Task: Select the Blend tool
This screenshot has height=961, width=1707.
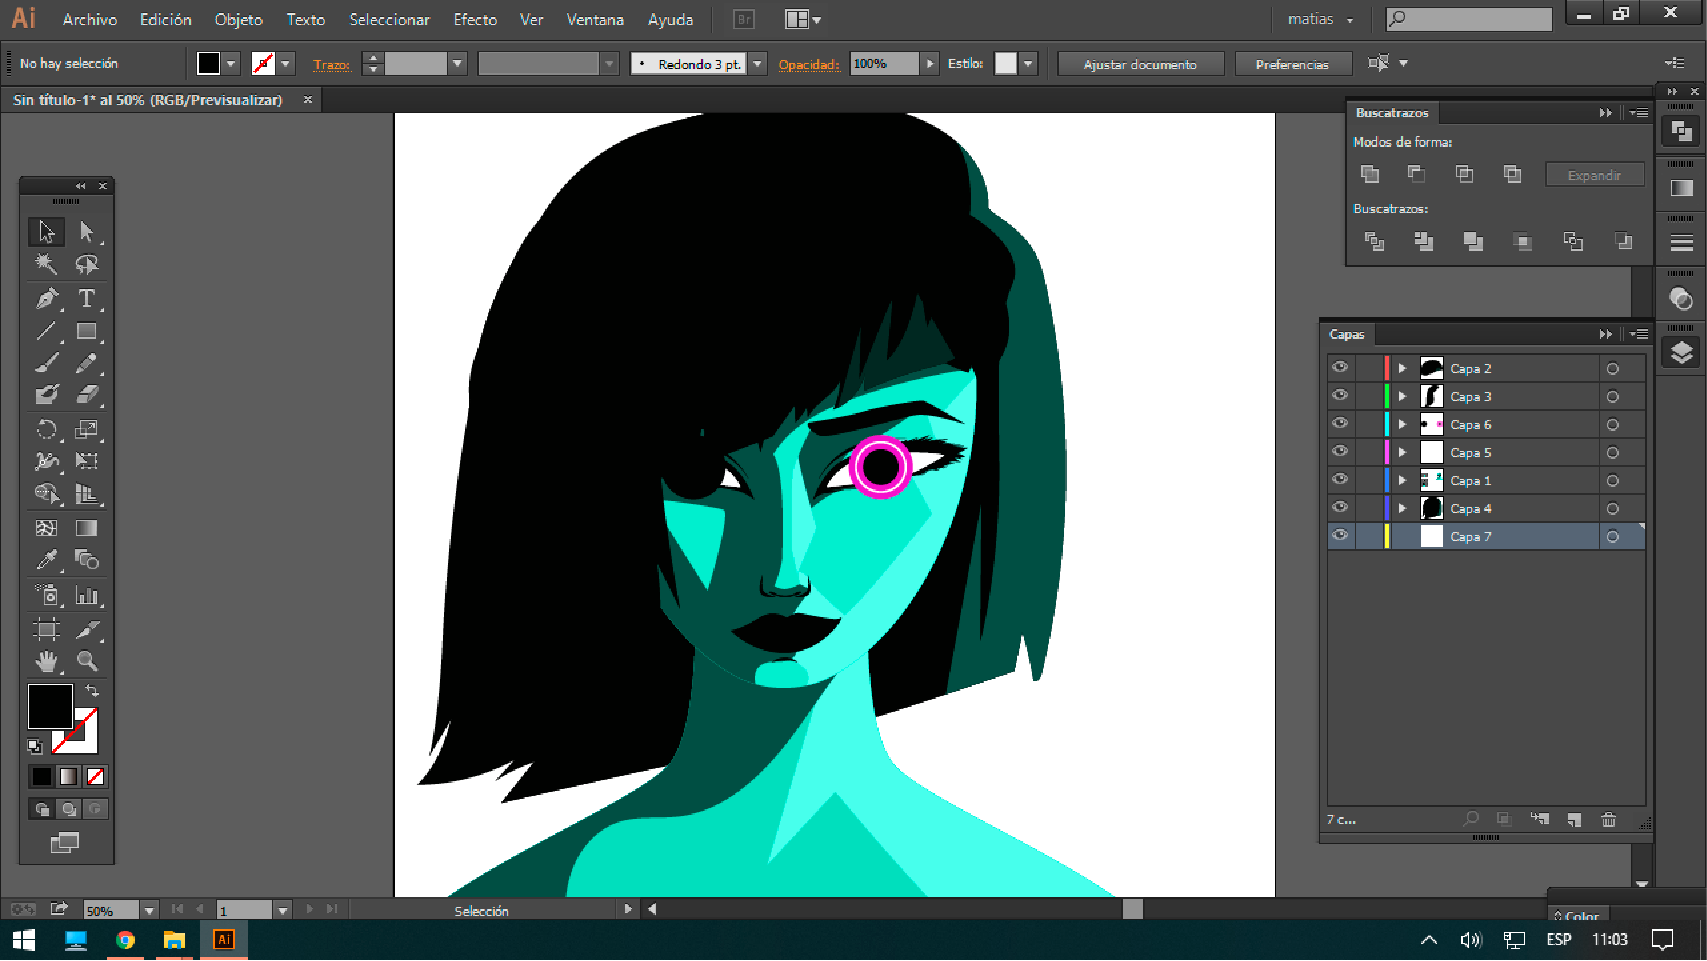Action: 87,560
